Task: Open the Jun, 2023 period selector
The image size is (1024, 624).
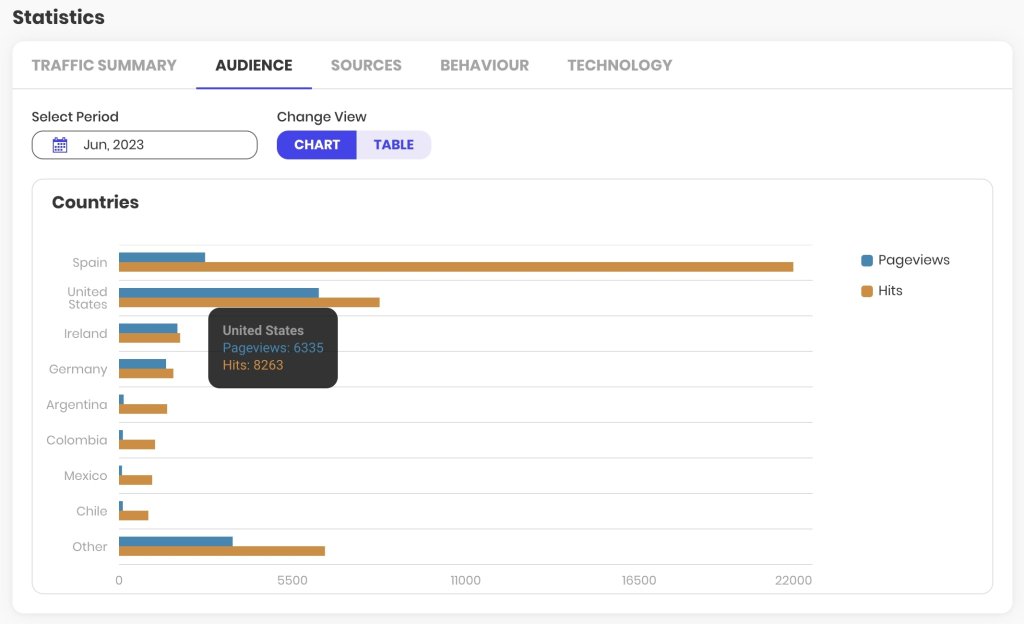Action: tap(144, 145)
